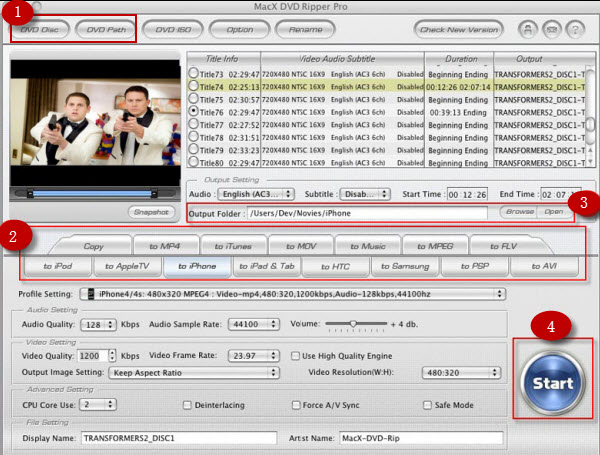Open Video Resolution dropdown
This screenshot has height=455, width=600.
[461, 372]
